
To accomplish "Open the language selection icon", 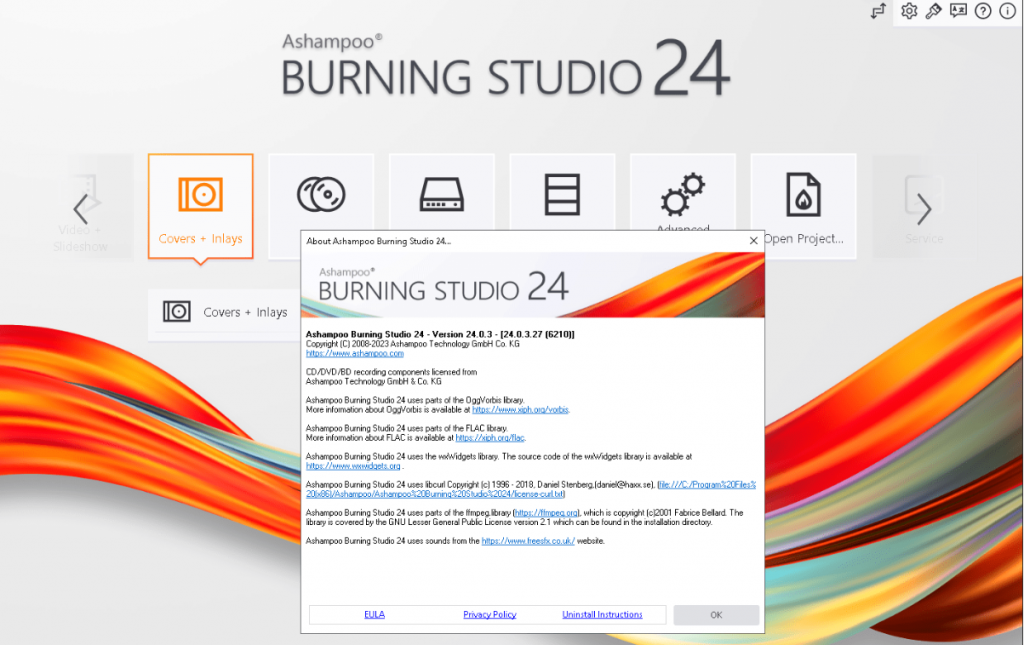I will 958,11.
